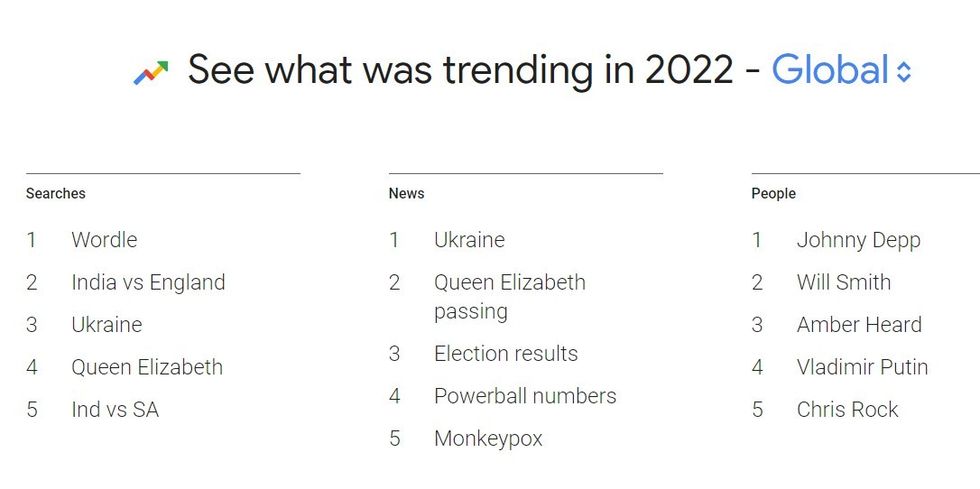Open Powerball numbers news trend
This screenshot has width=980, height=489.
coord(525,396)
